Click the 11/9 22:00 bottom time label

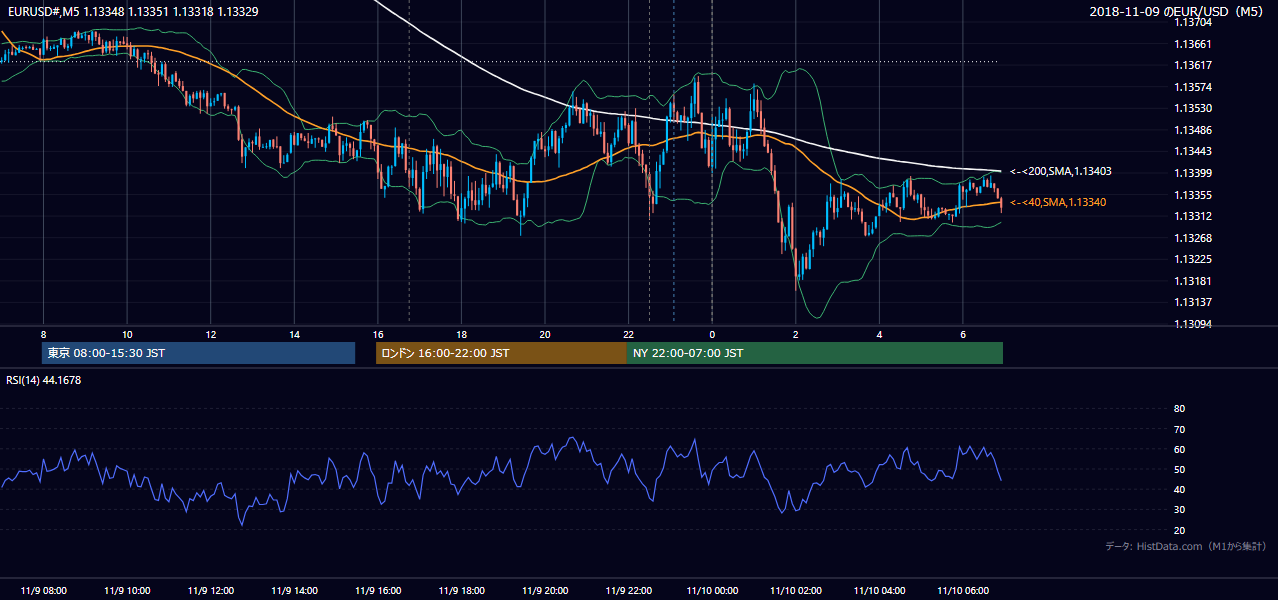[x=628, y=591]
